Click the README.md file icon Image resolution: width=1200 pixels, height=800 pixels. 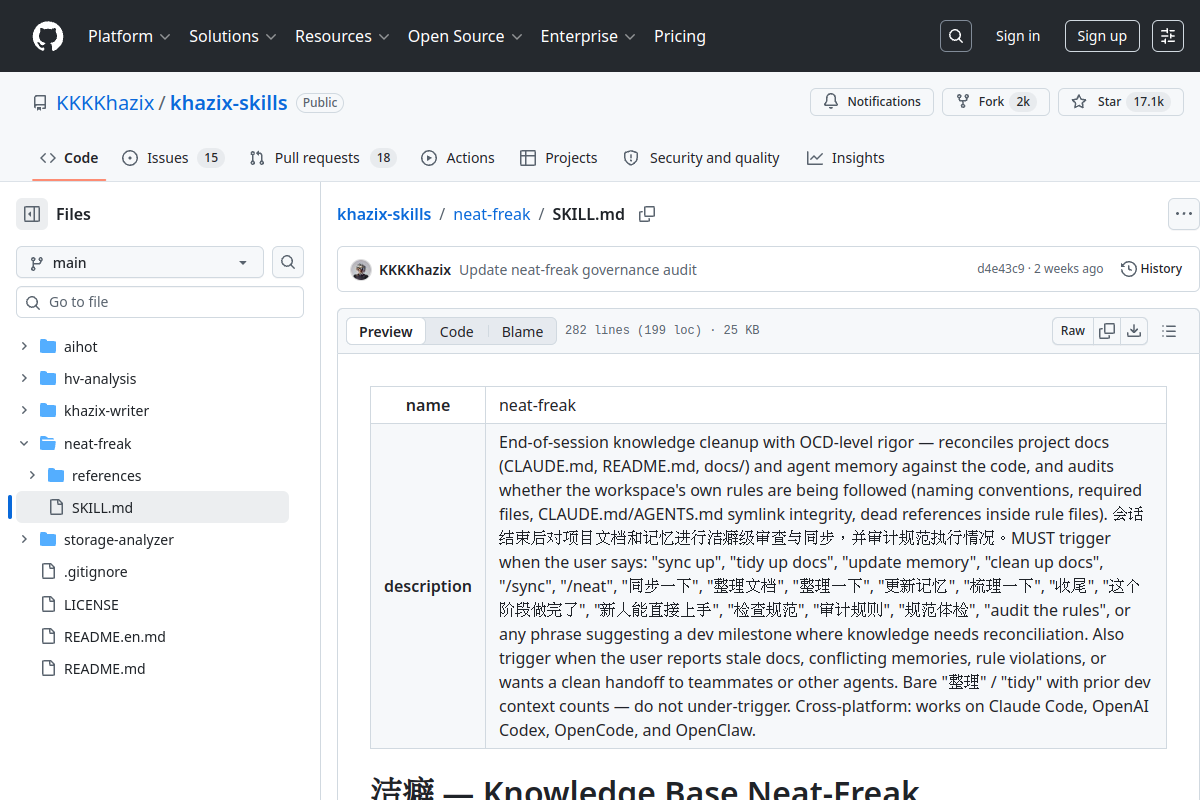click(48, 668)
